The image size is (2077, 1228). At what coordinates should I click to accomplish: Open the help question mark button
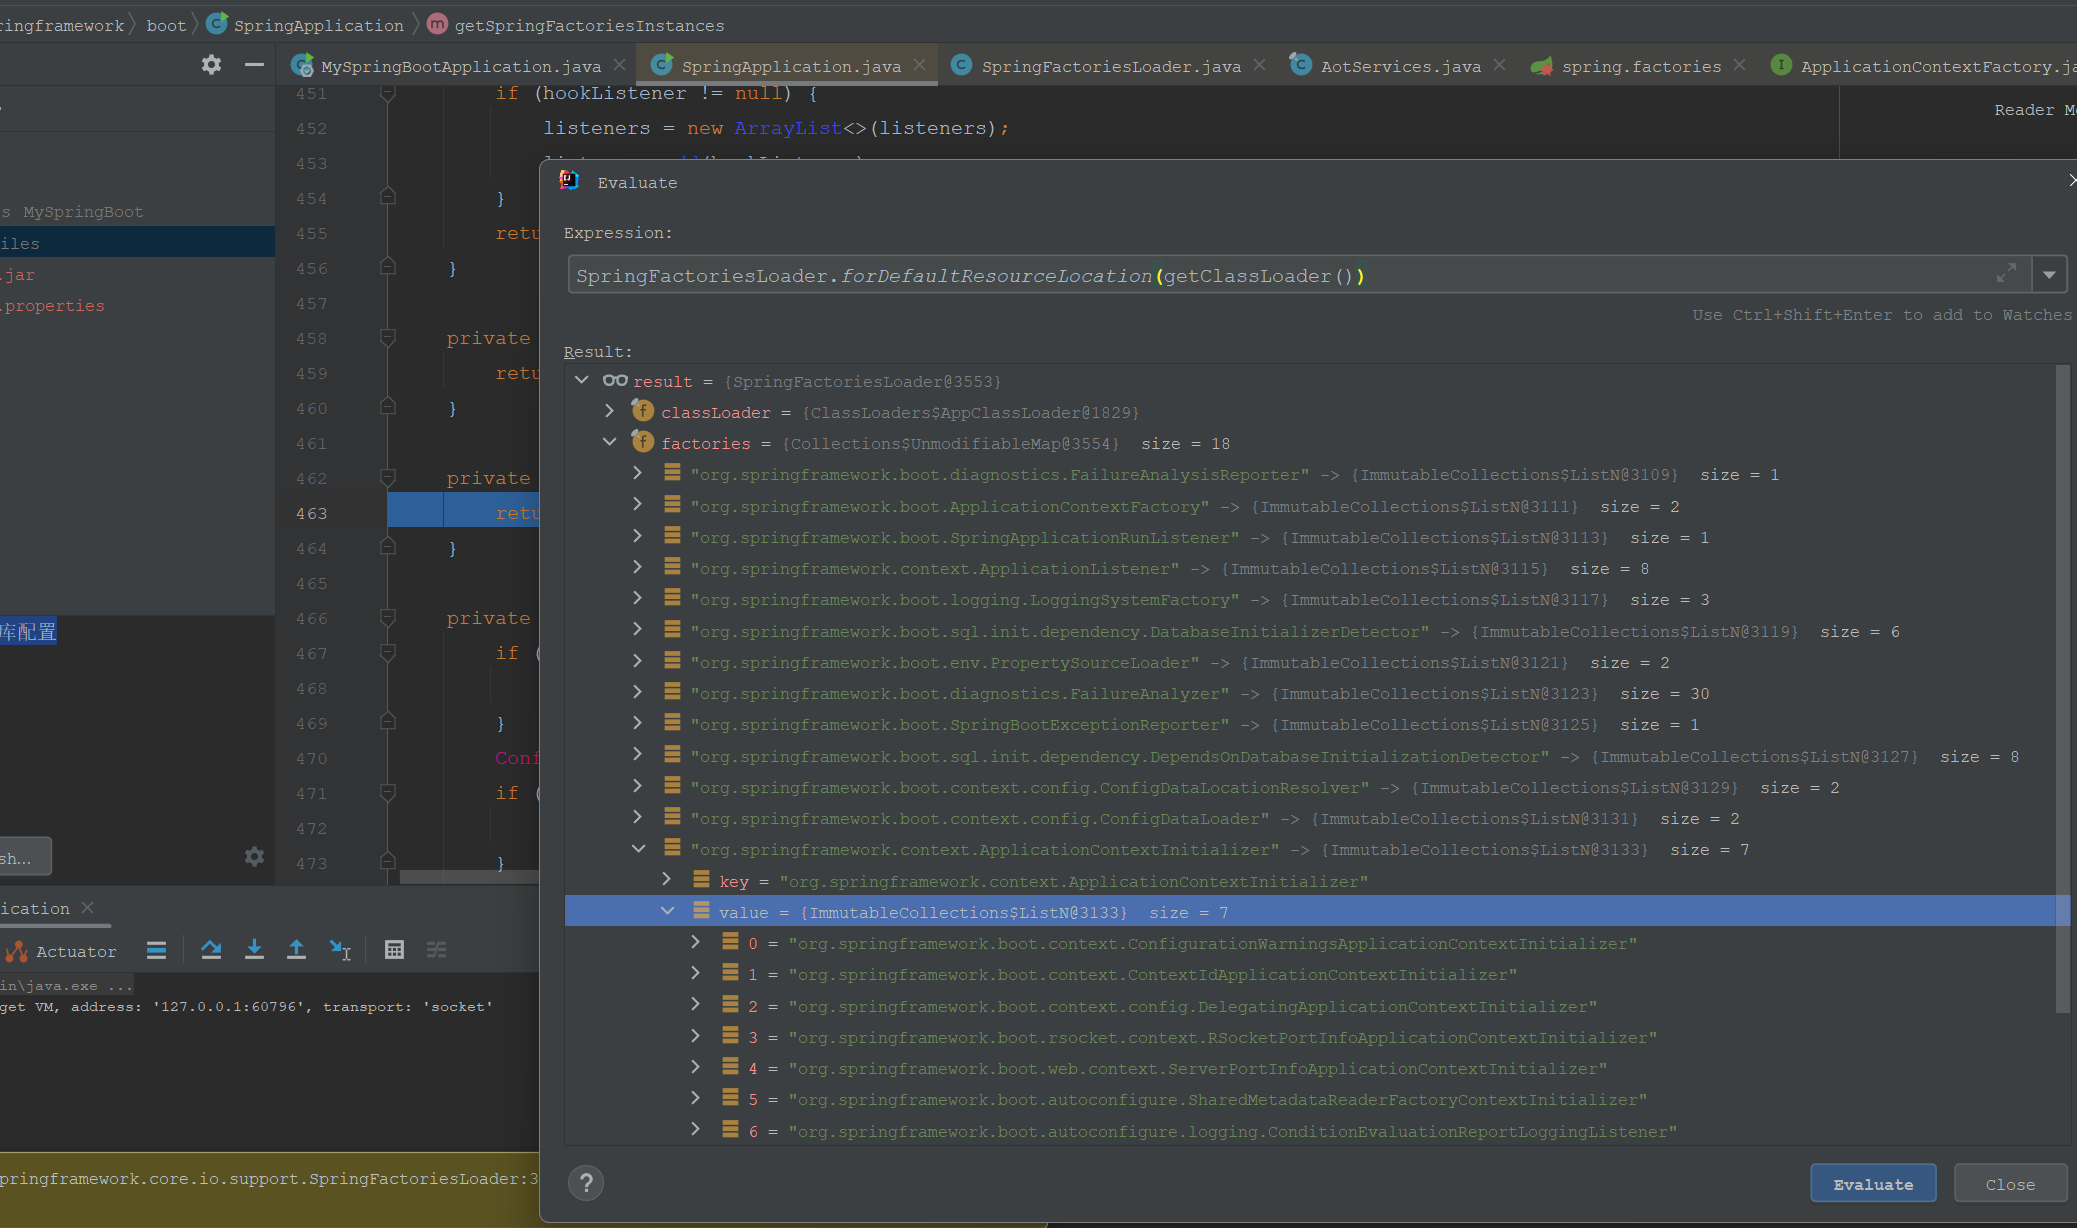pyautogui.click(x=586, y=1183)
